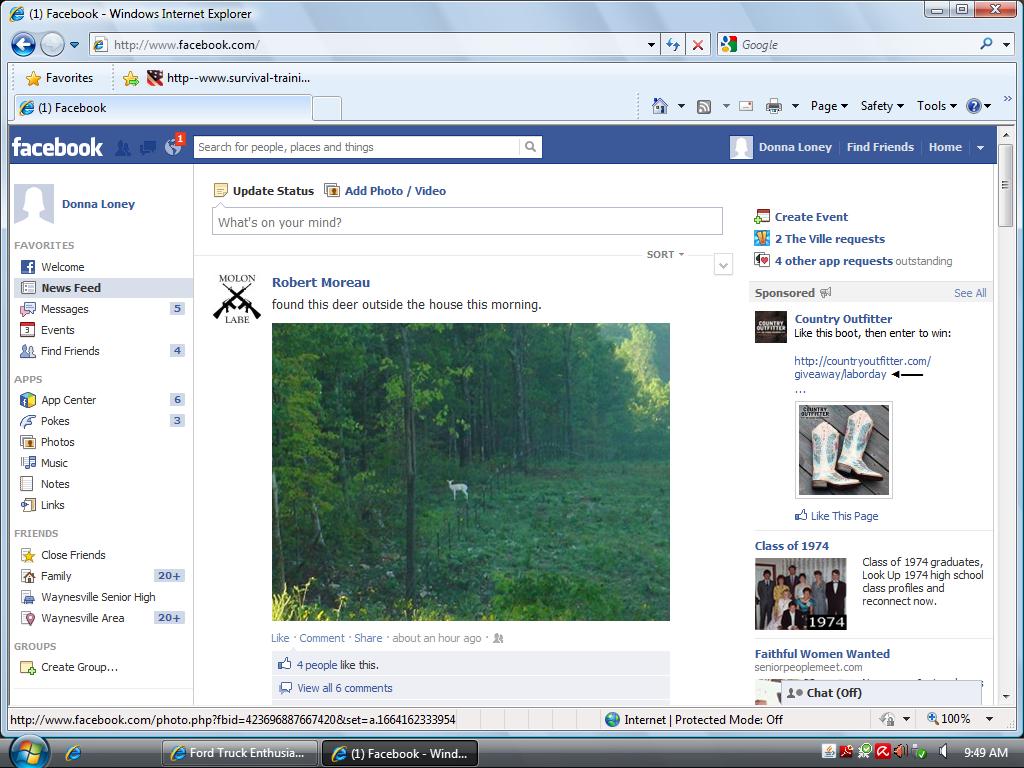This screenshot has width=1024, height=768.
Task: Switch to Ford Truck Enthusiasts taskbar window
Action: [240, 753]
